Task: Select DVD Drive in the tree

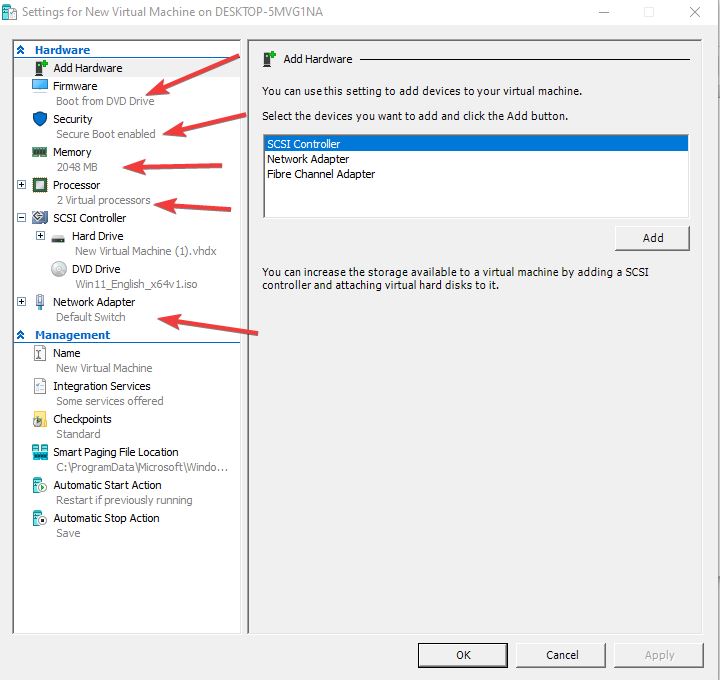Action: (x=96, y=269)
